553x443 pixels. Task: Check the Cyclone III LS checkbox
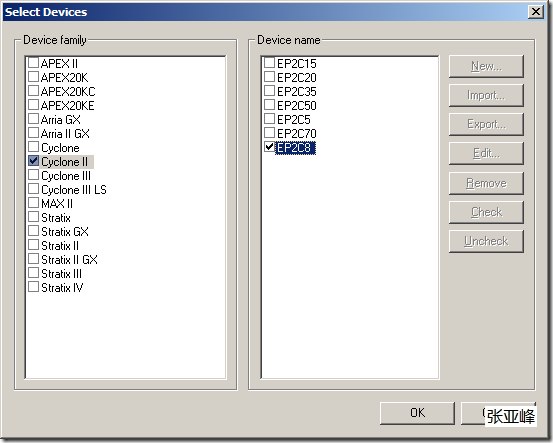[33, 189]
